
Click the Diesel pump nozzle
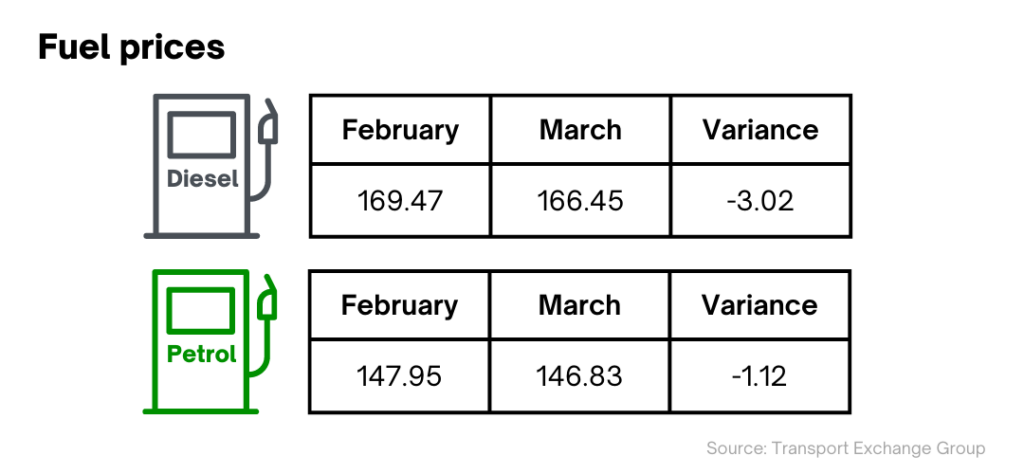pos(268,122)
